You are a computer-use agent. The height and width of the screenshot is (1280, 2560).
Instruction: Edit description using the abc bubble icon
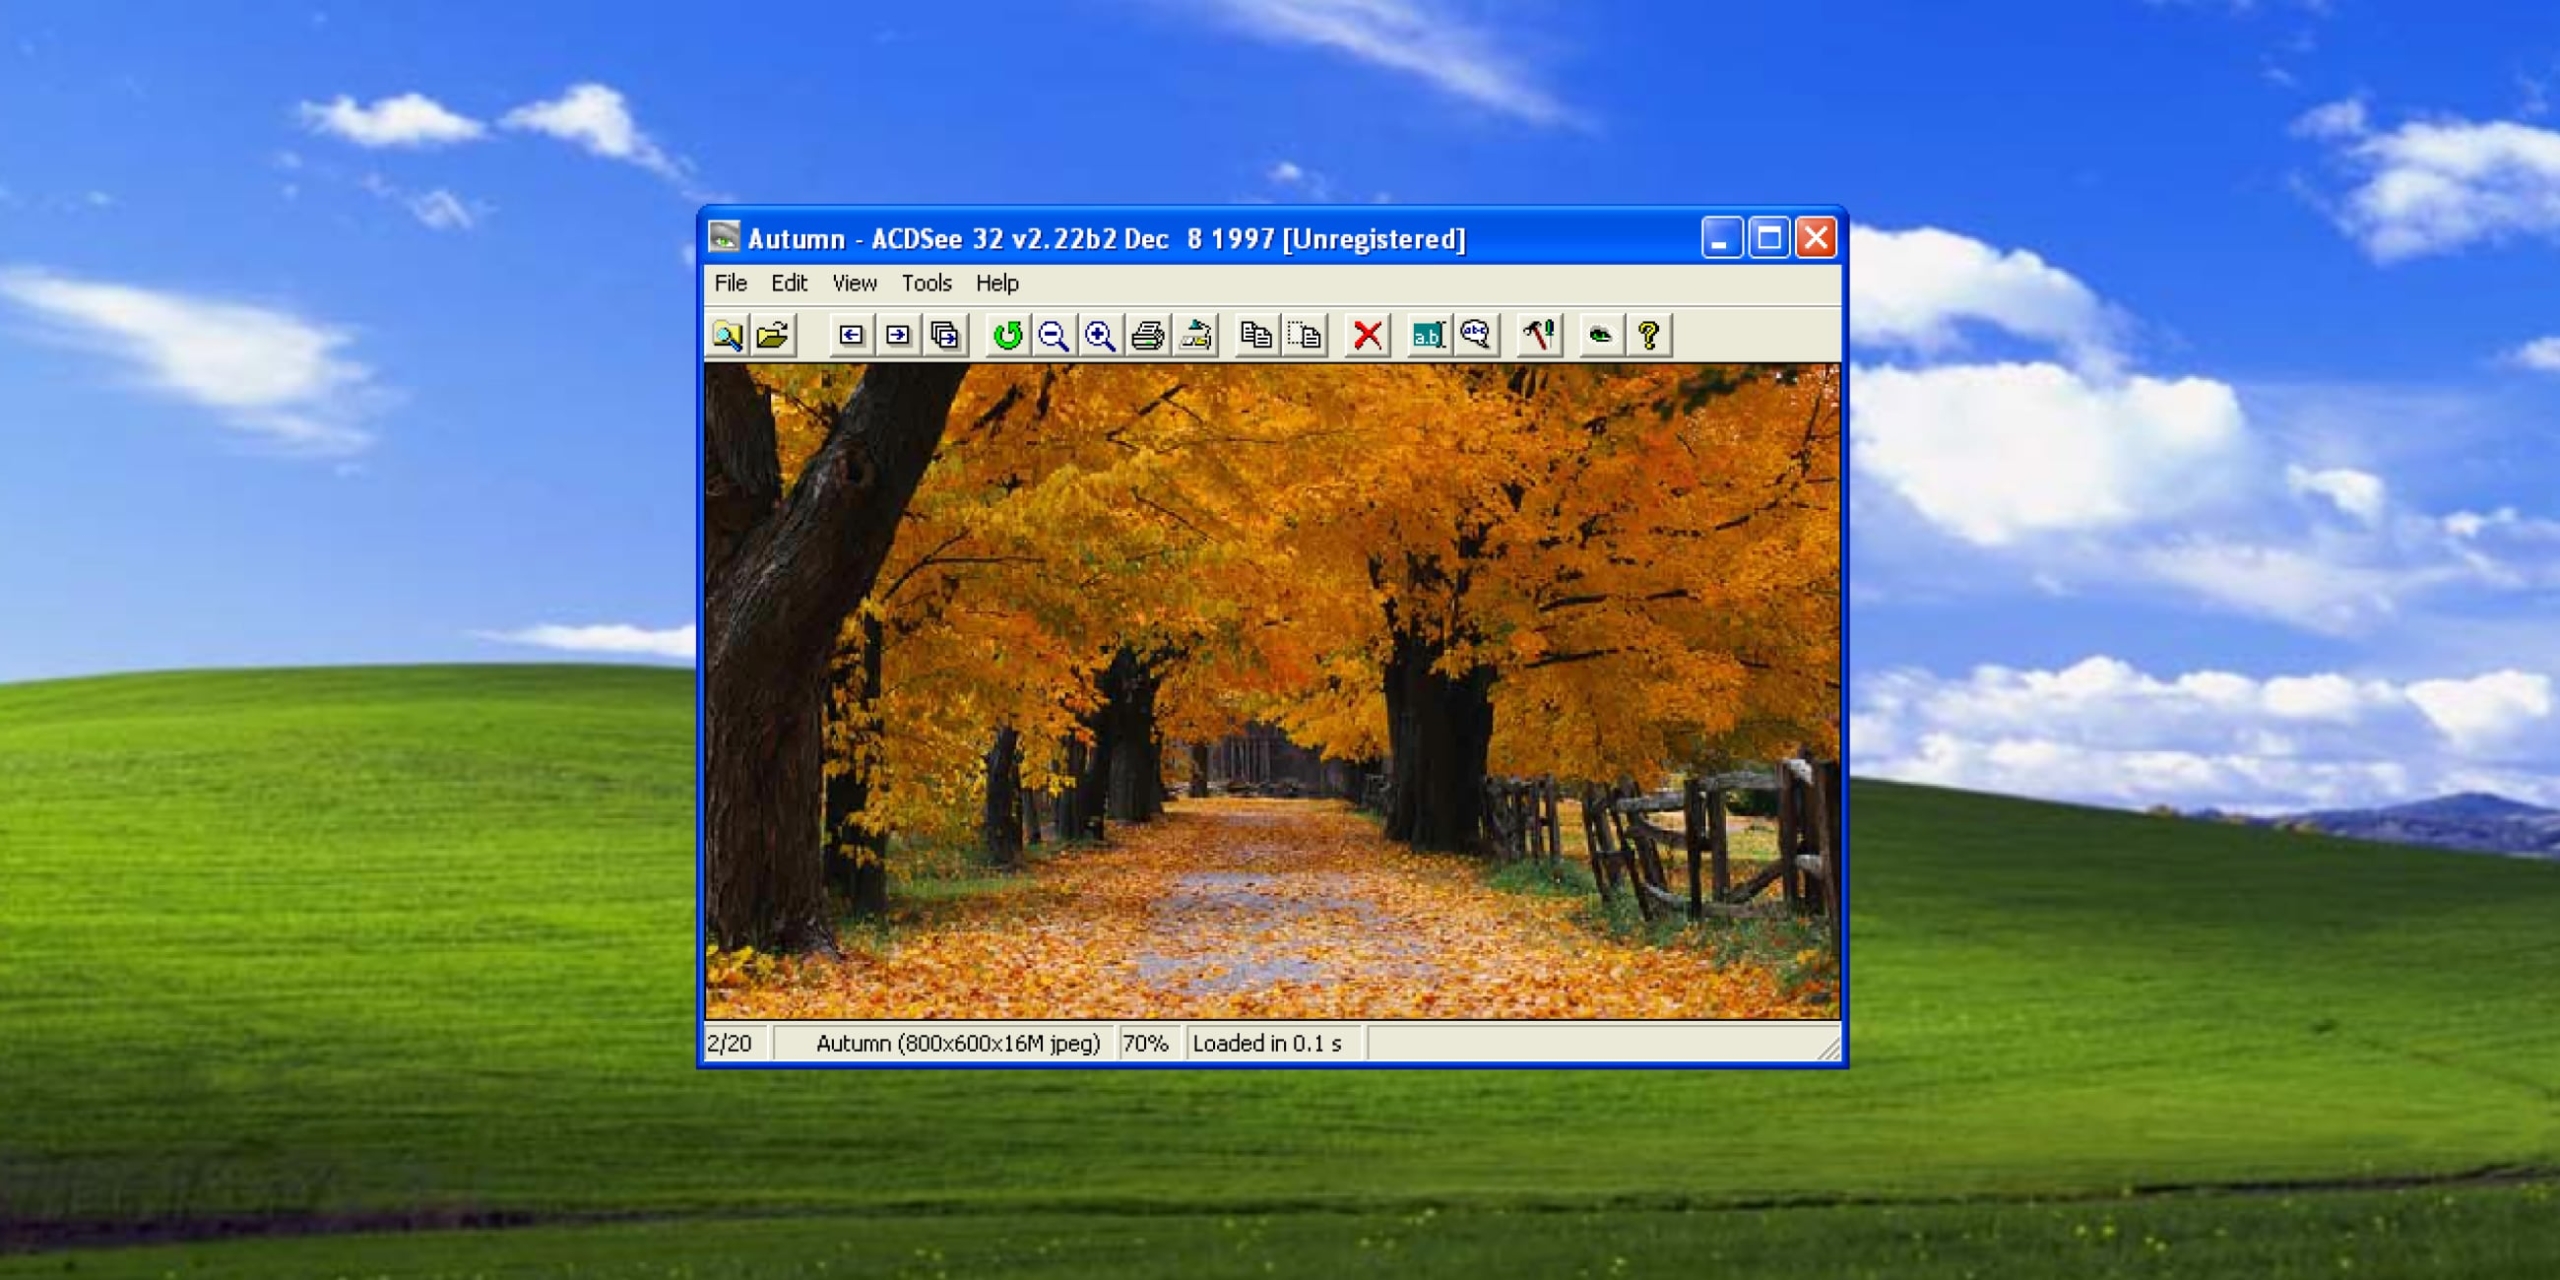pyautogui.click(x=1475, y=335)
